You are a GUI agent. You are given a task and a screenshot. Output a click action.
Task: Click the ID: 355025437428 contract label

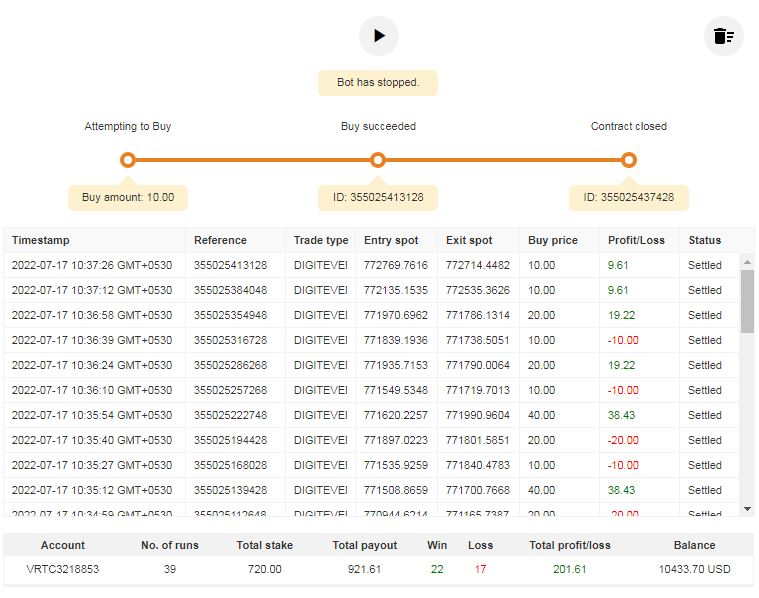[628, 197]
